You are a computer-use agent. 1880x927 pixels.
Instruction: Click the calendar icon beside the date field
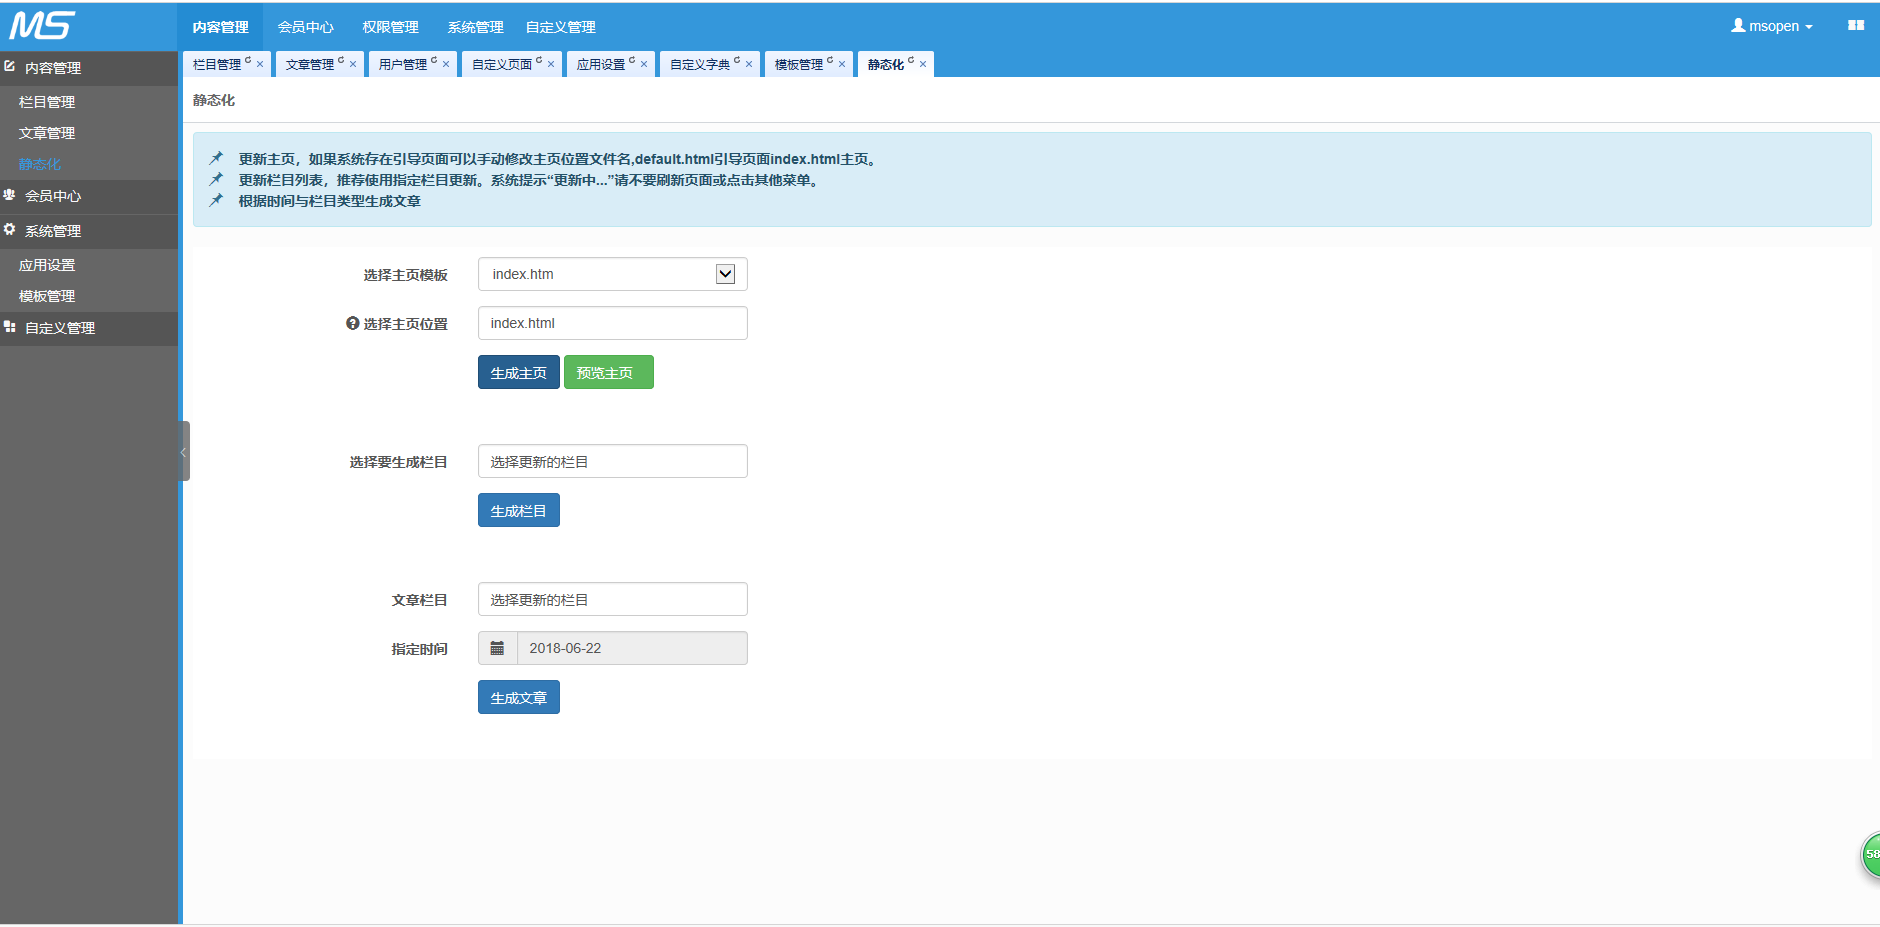[x=497, y=648]
